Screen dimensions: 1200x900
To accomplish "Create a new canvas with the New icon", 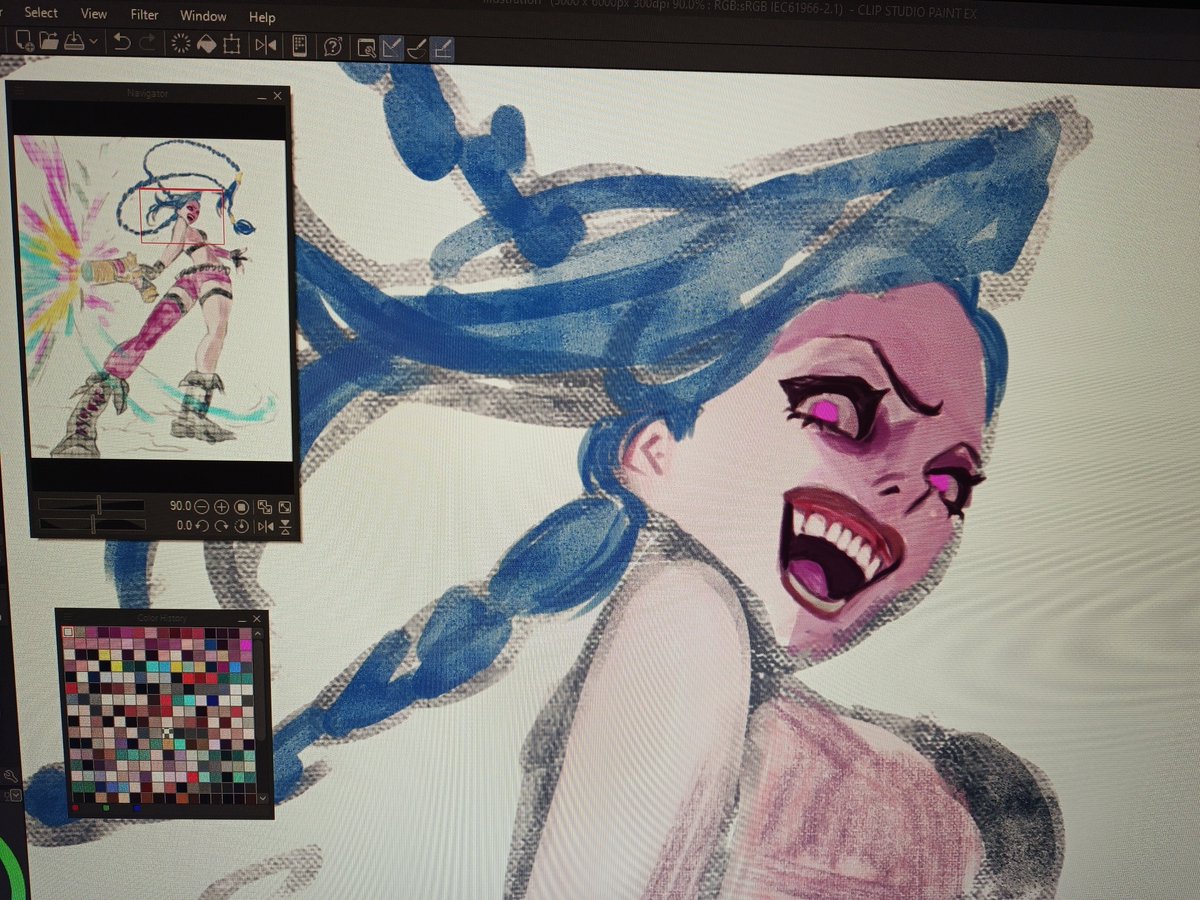I will (x=25, y=42).
